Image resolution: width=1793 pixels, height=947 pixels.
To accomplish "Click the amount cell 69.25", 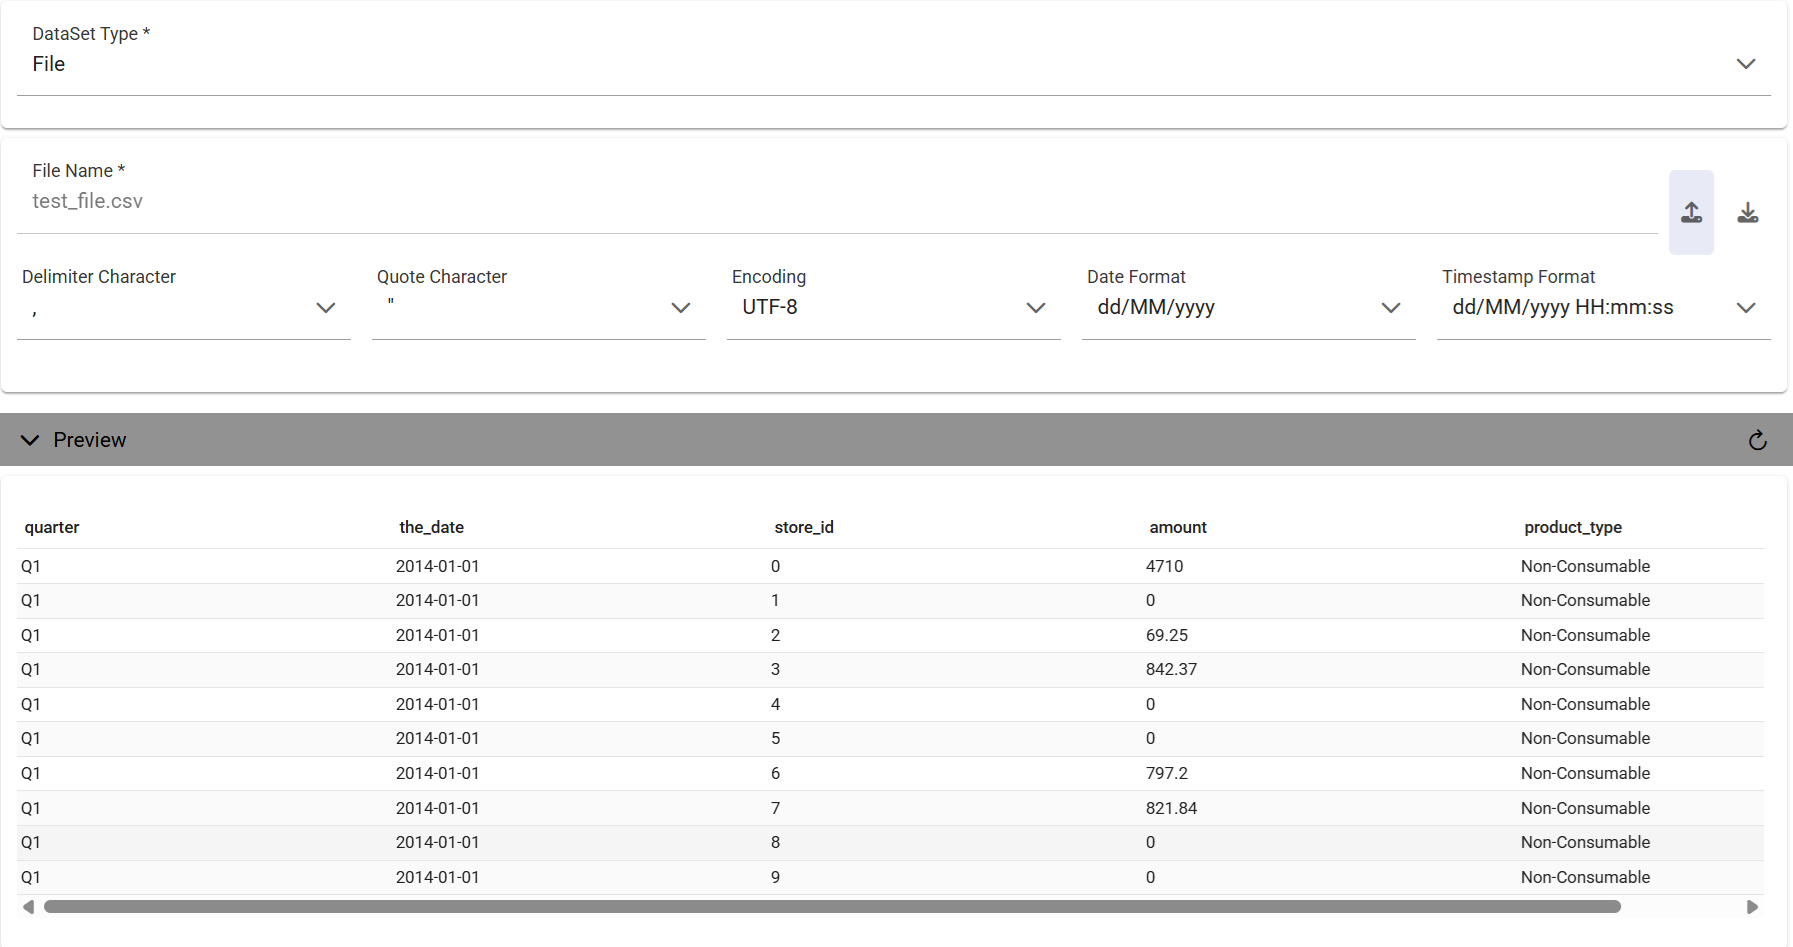I will [1167, 635].
